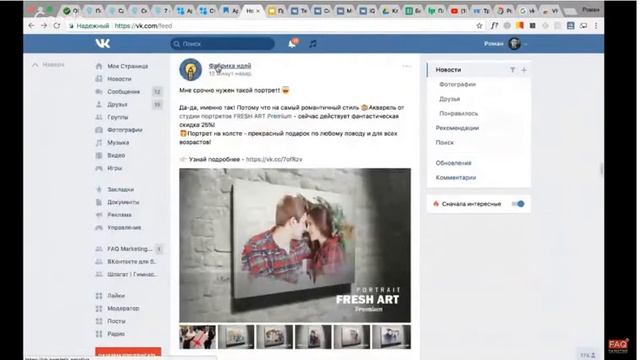Viewport: 640px width, 360px height.
Task: Open the last thumbnail in the photo row
Action: click(x=391, y=337)
